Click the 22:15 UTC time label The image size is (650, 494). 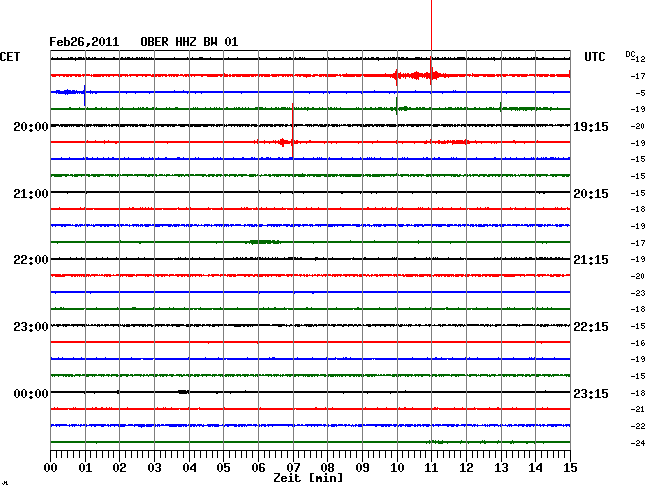click(591, 327)
